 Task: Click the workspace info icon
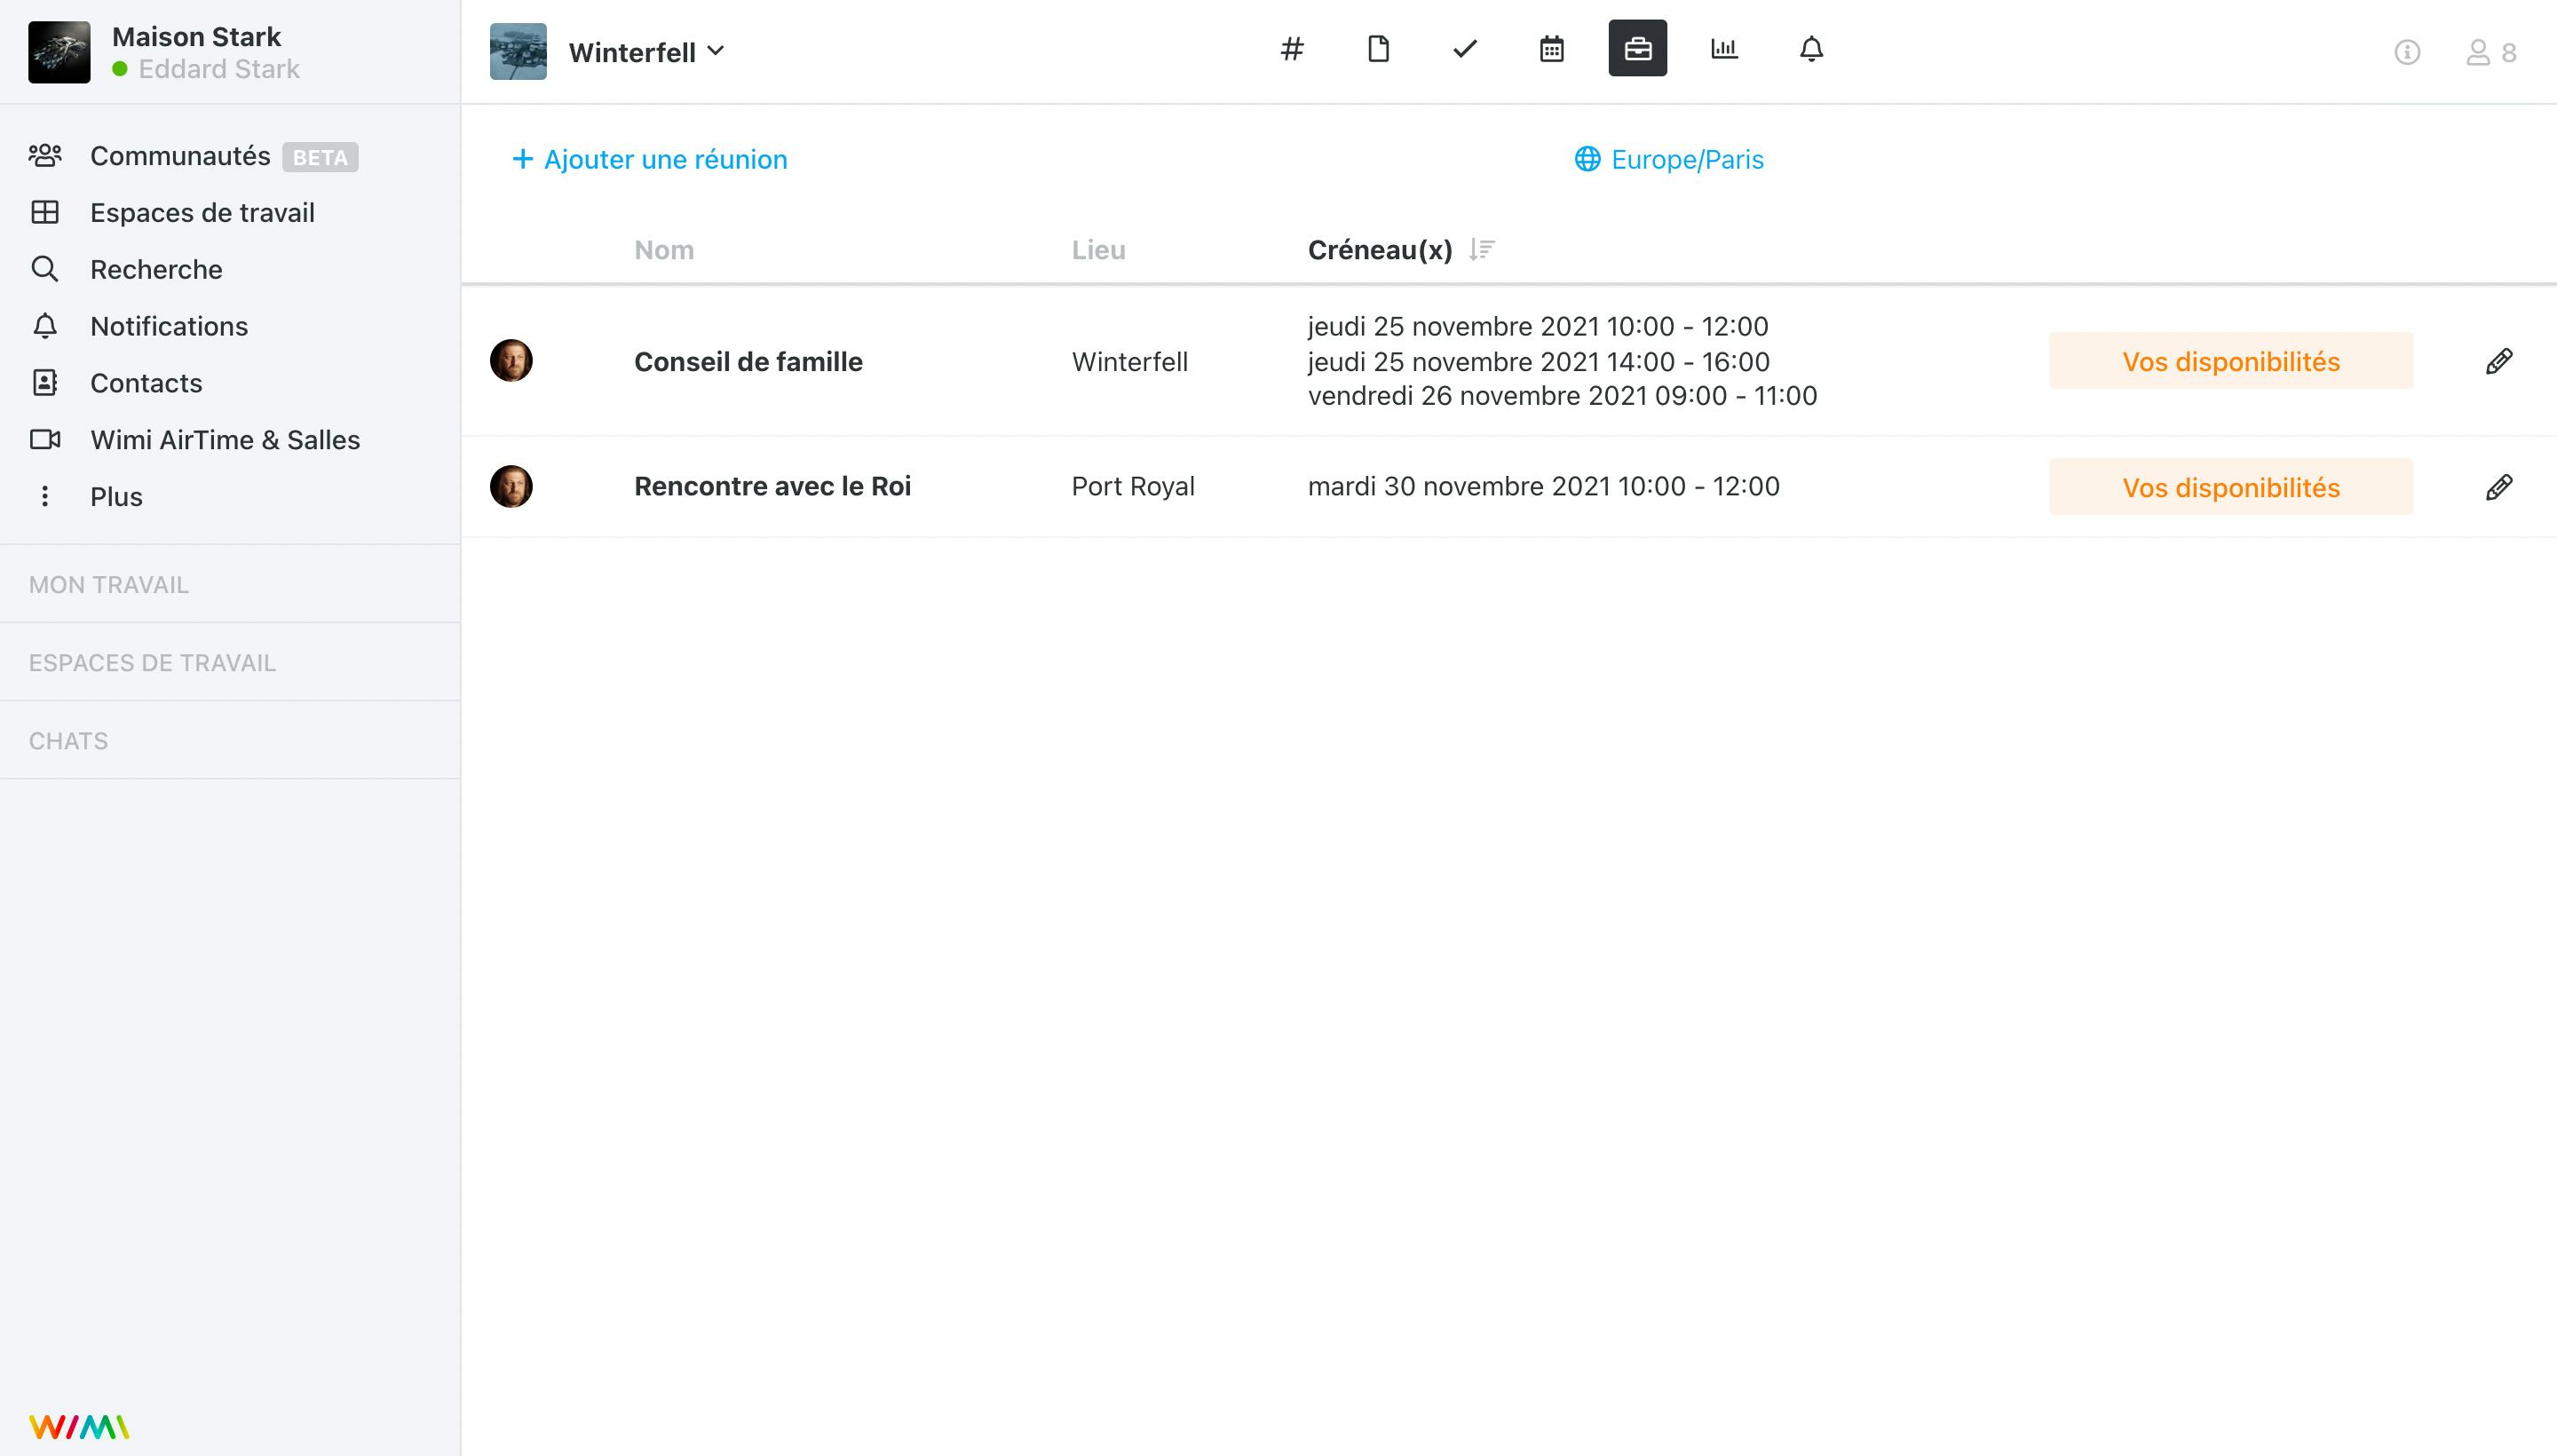pyautogui.click(x=2406, y=52)
